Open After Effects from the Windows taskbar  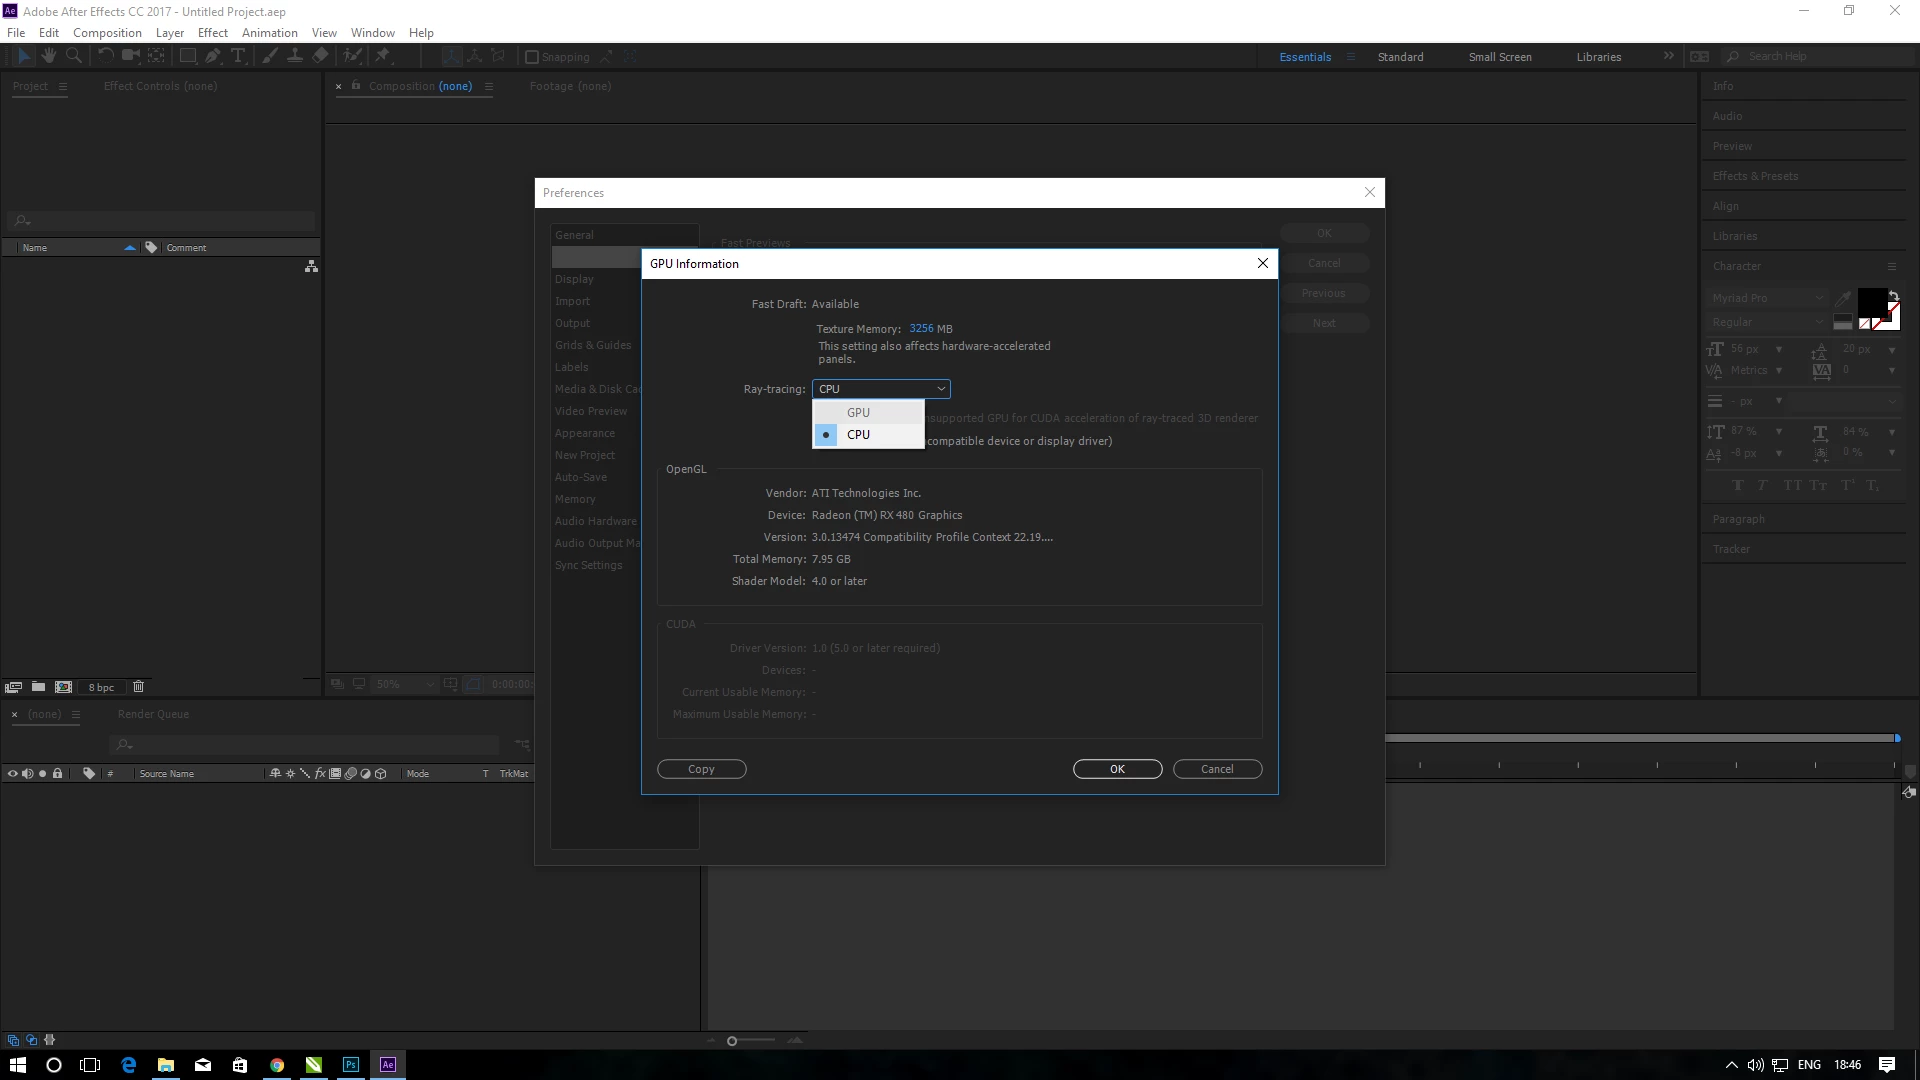(x=388, y=1065)
